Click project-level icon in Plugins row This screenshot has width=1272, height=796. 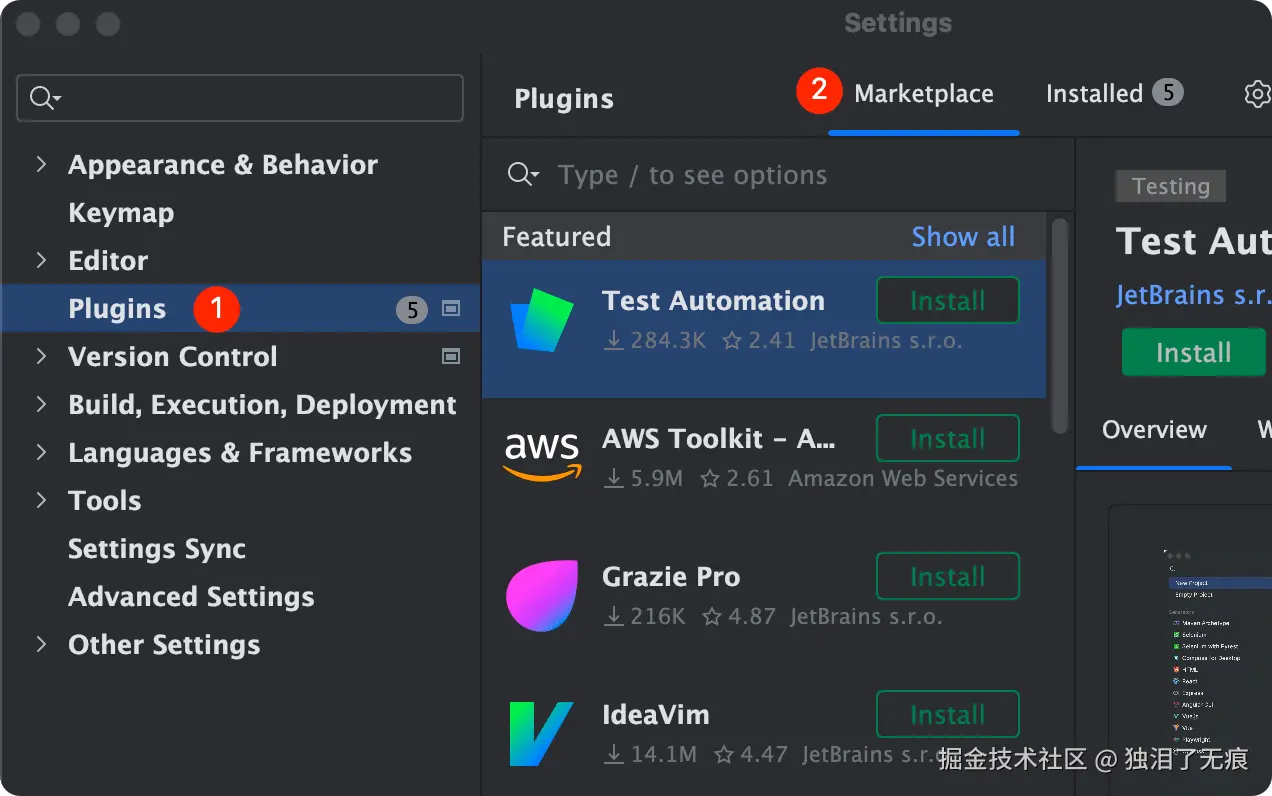tap(451, 309)
